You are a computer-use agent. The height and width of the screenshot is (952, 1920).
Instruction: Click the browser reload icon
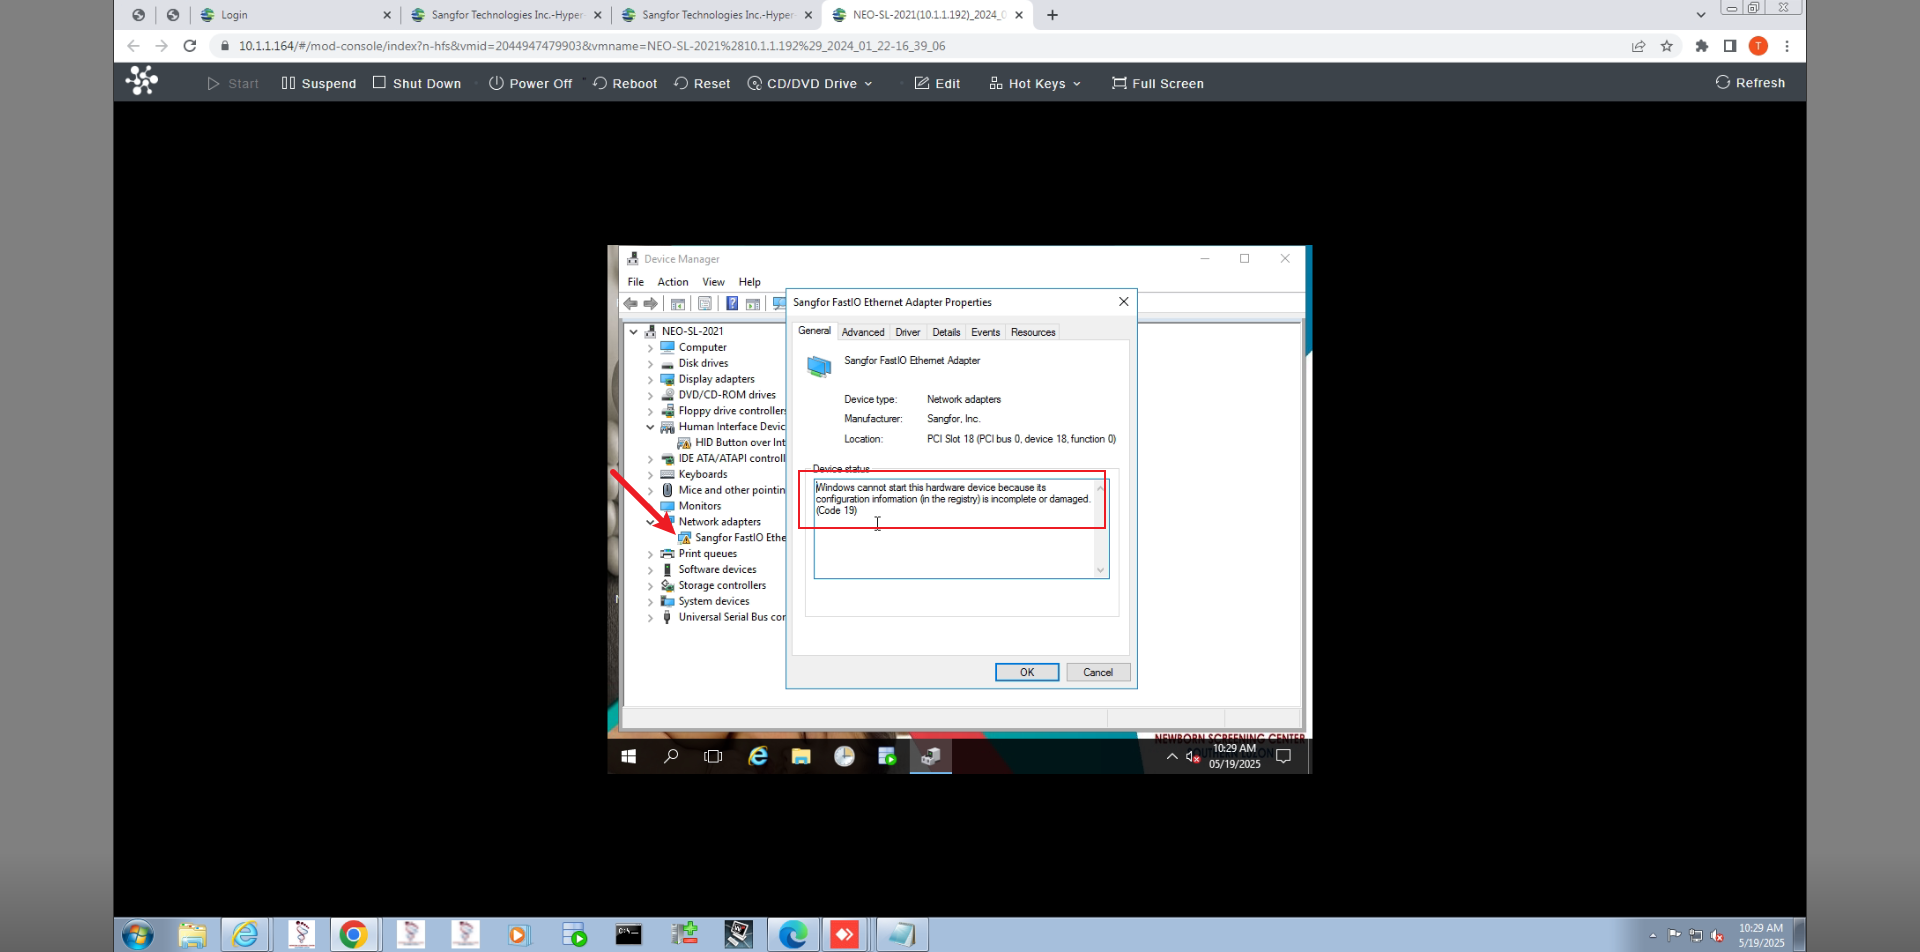[x=190, y=46]
